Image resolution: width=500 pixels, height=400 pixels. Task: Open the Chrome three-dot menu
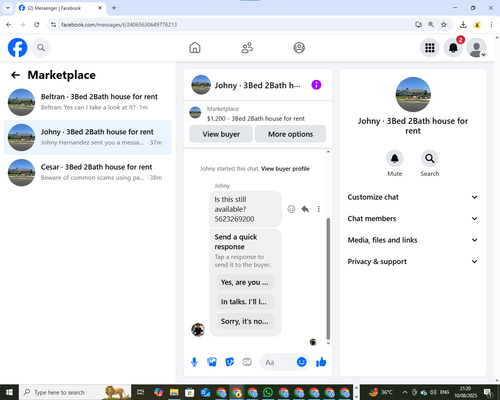pos(491,24)
